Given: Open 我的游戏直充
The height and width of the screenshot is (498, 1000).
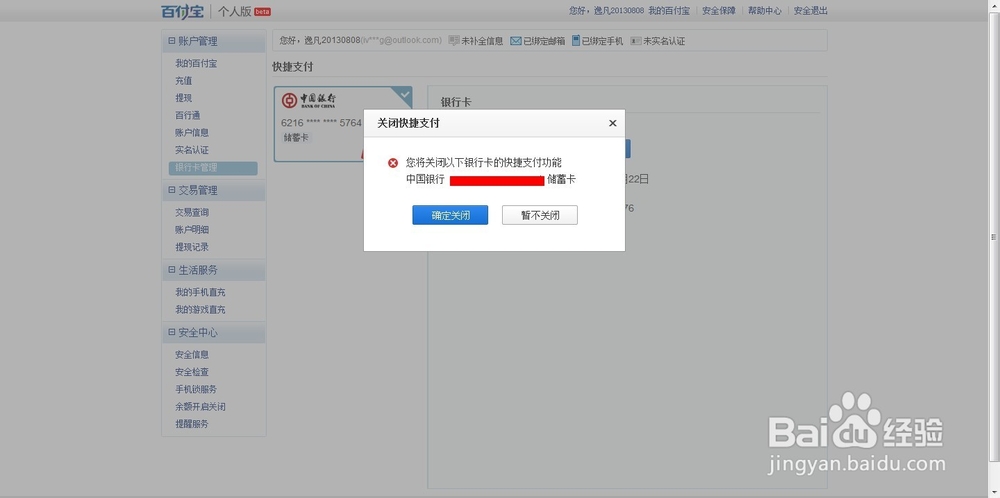Looking at the screenshot, I should [x=200, y=309].
